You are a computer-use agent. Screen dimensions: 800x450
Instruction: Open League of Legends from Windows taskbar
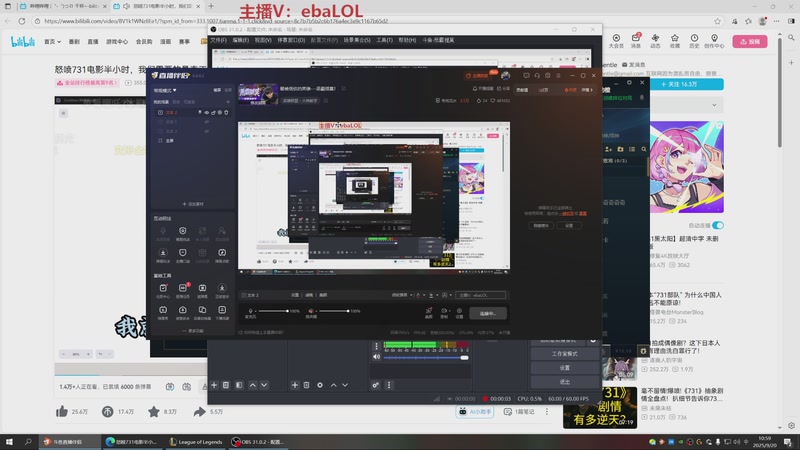tap(196, 442)
